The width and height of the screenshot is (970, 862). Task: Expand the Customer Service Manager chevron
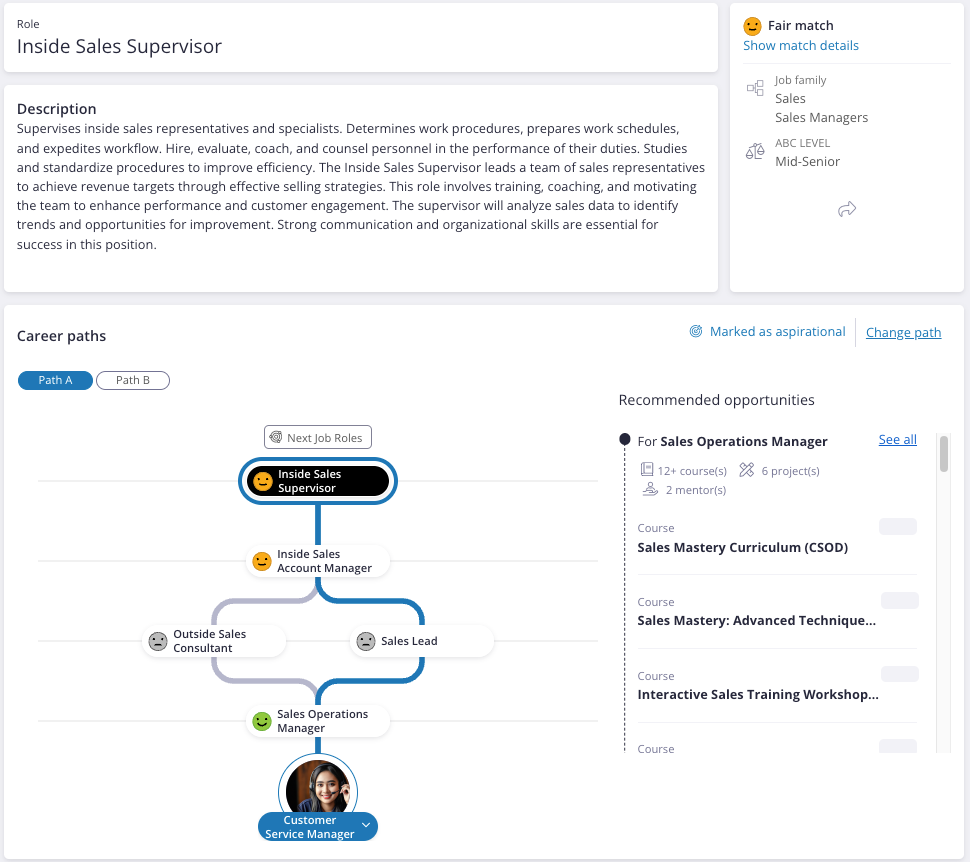366,826
